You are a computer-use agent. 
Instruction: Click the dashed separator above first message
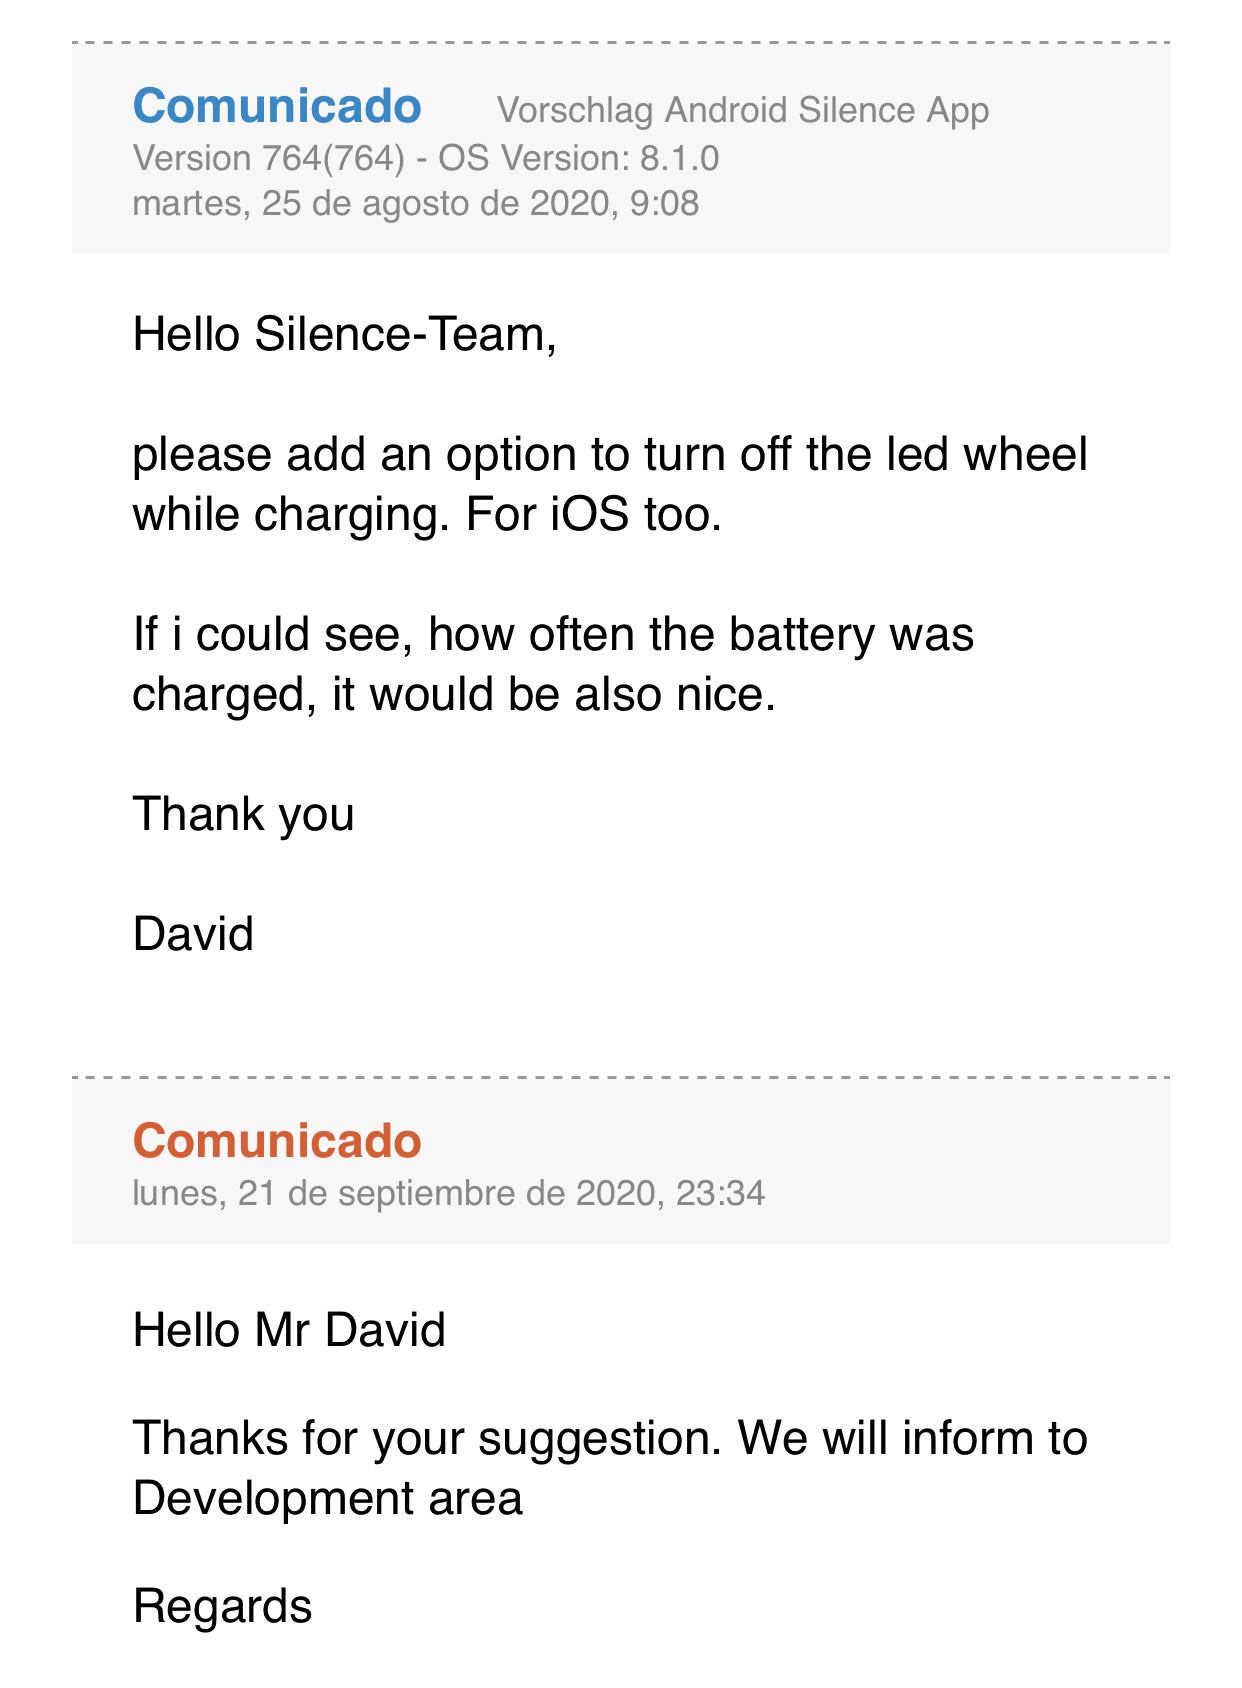click(620, 43)
